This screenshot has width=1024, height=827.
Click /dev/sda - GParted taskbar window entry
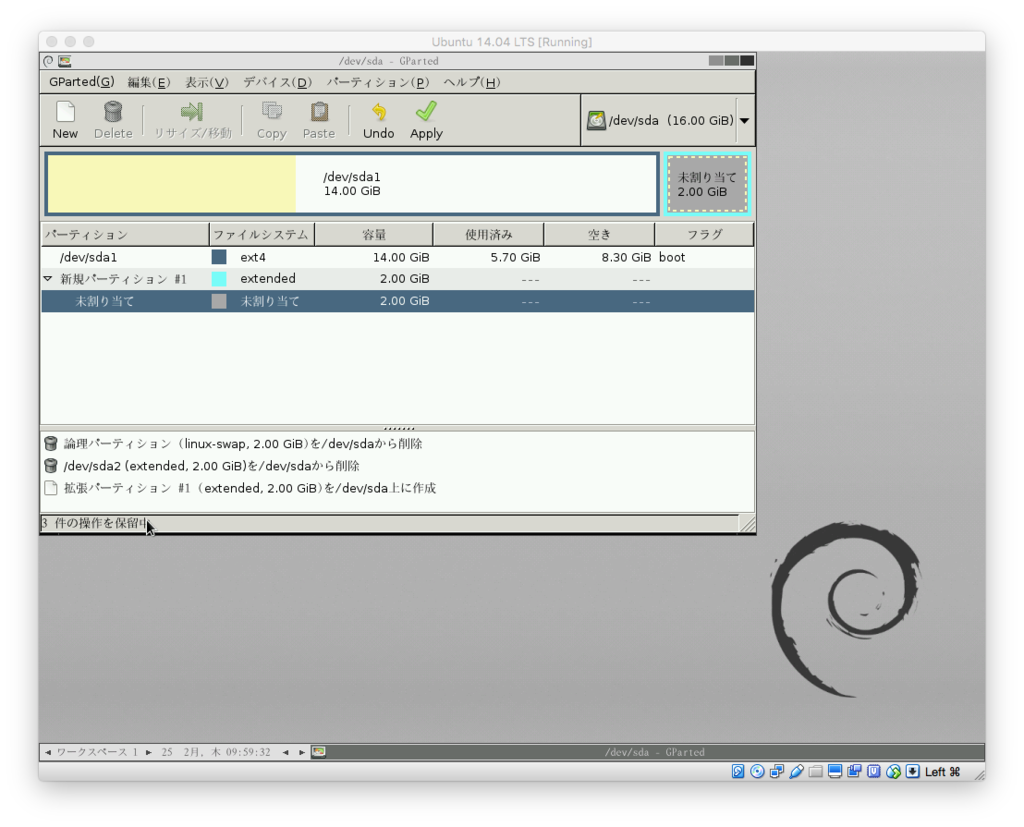click(x=654, y=752)
